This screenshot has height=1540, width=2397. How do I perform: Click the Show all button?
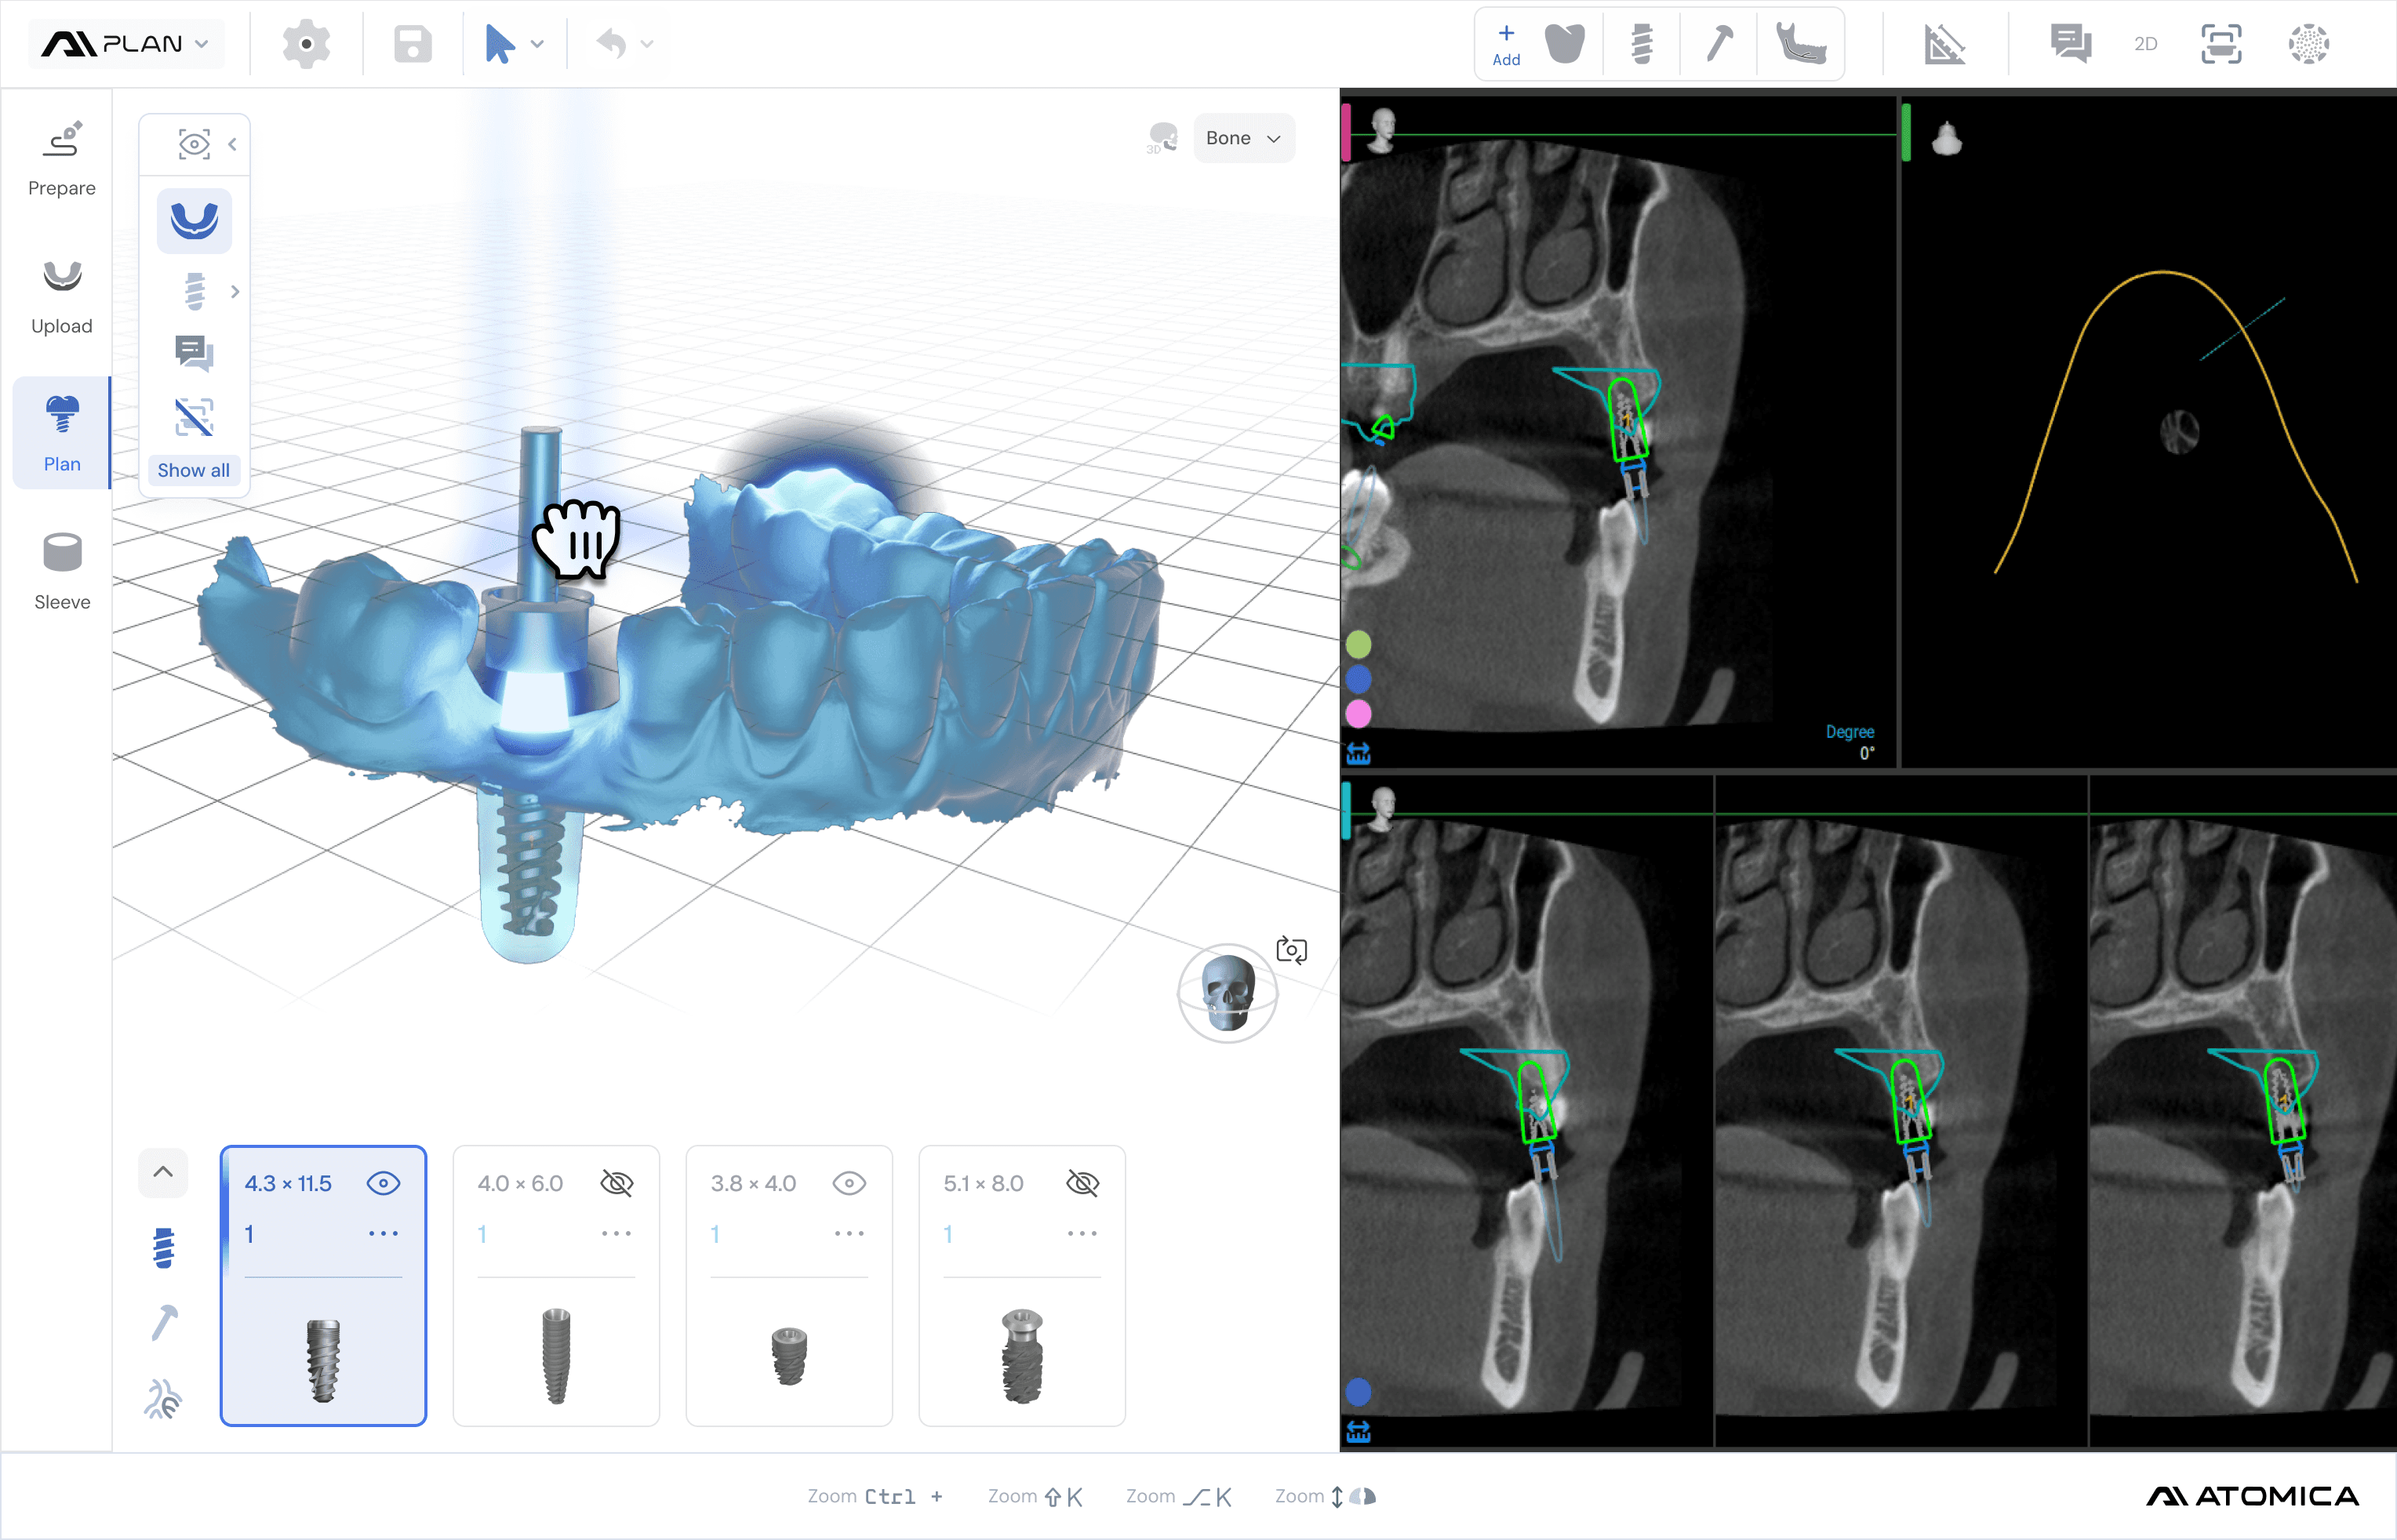[193, 470]
